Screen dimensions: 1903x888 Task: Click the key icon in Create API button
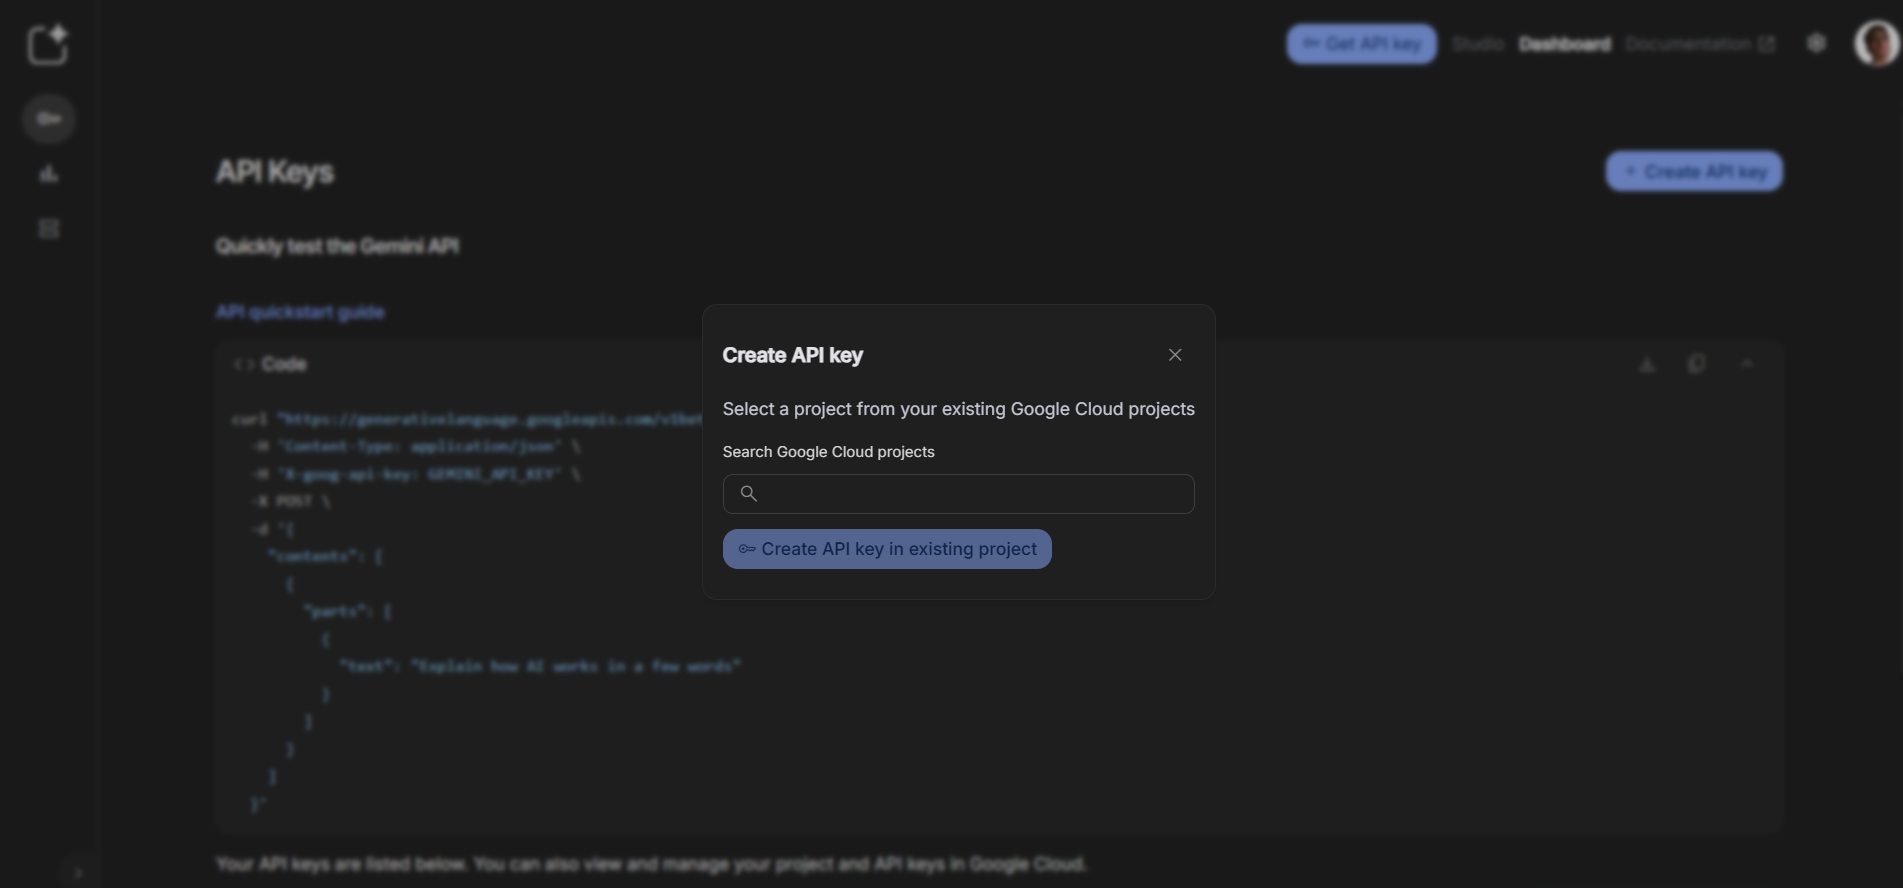[746, 549]
